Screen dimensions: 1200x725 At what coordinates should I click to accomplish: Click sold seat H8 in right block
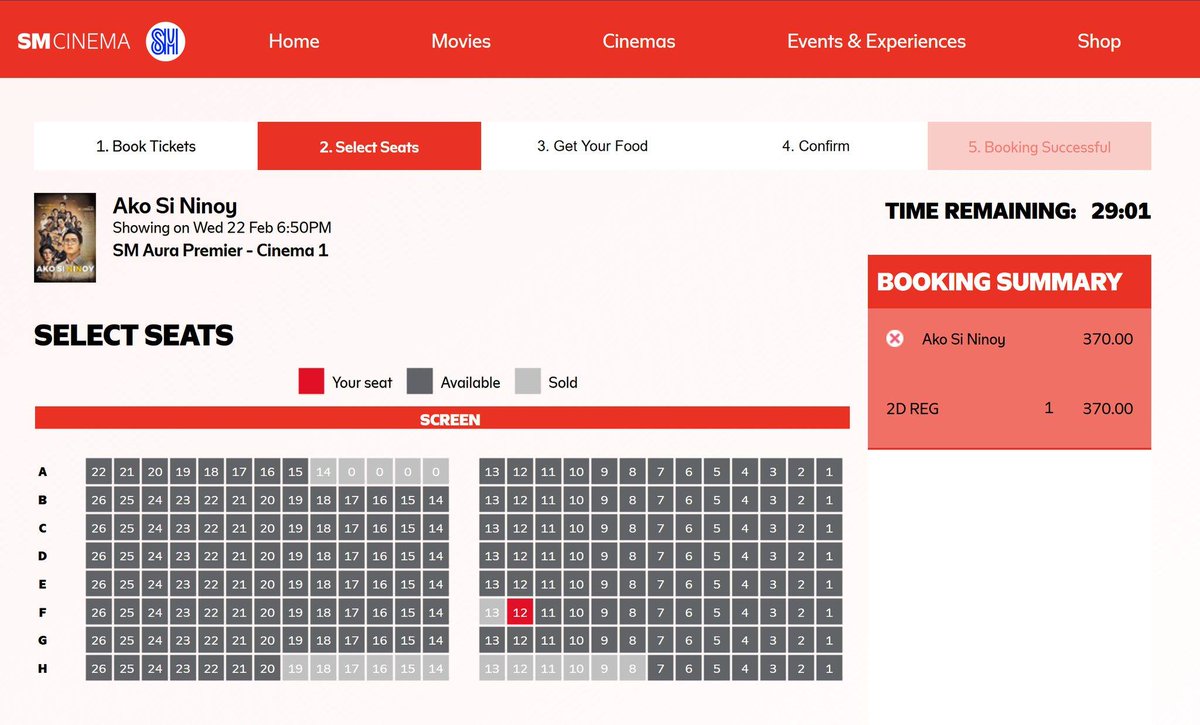pyautogui.click(x=632, y=668)
